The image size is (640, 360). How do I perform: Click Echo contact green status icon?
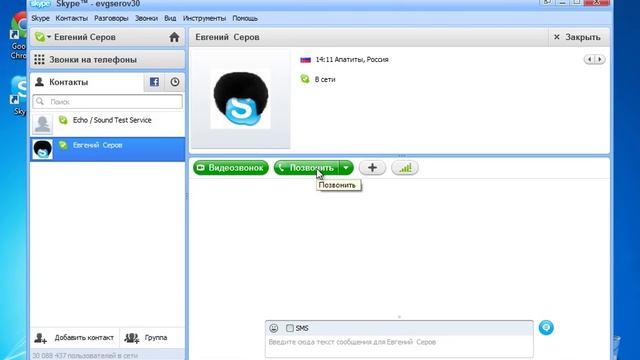click(x=63, y=120)
